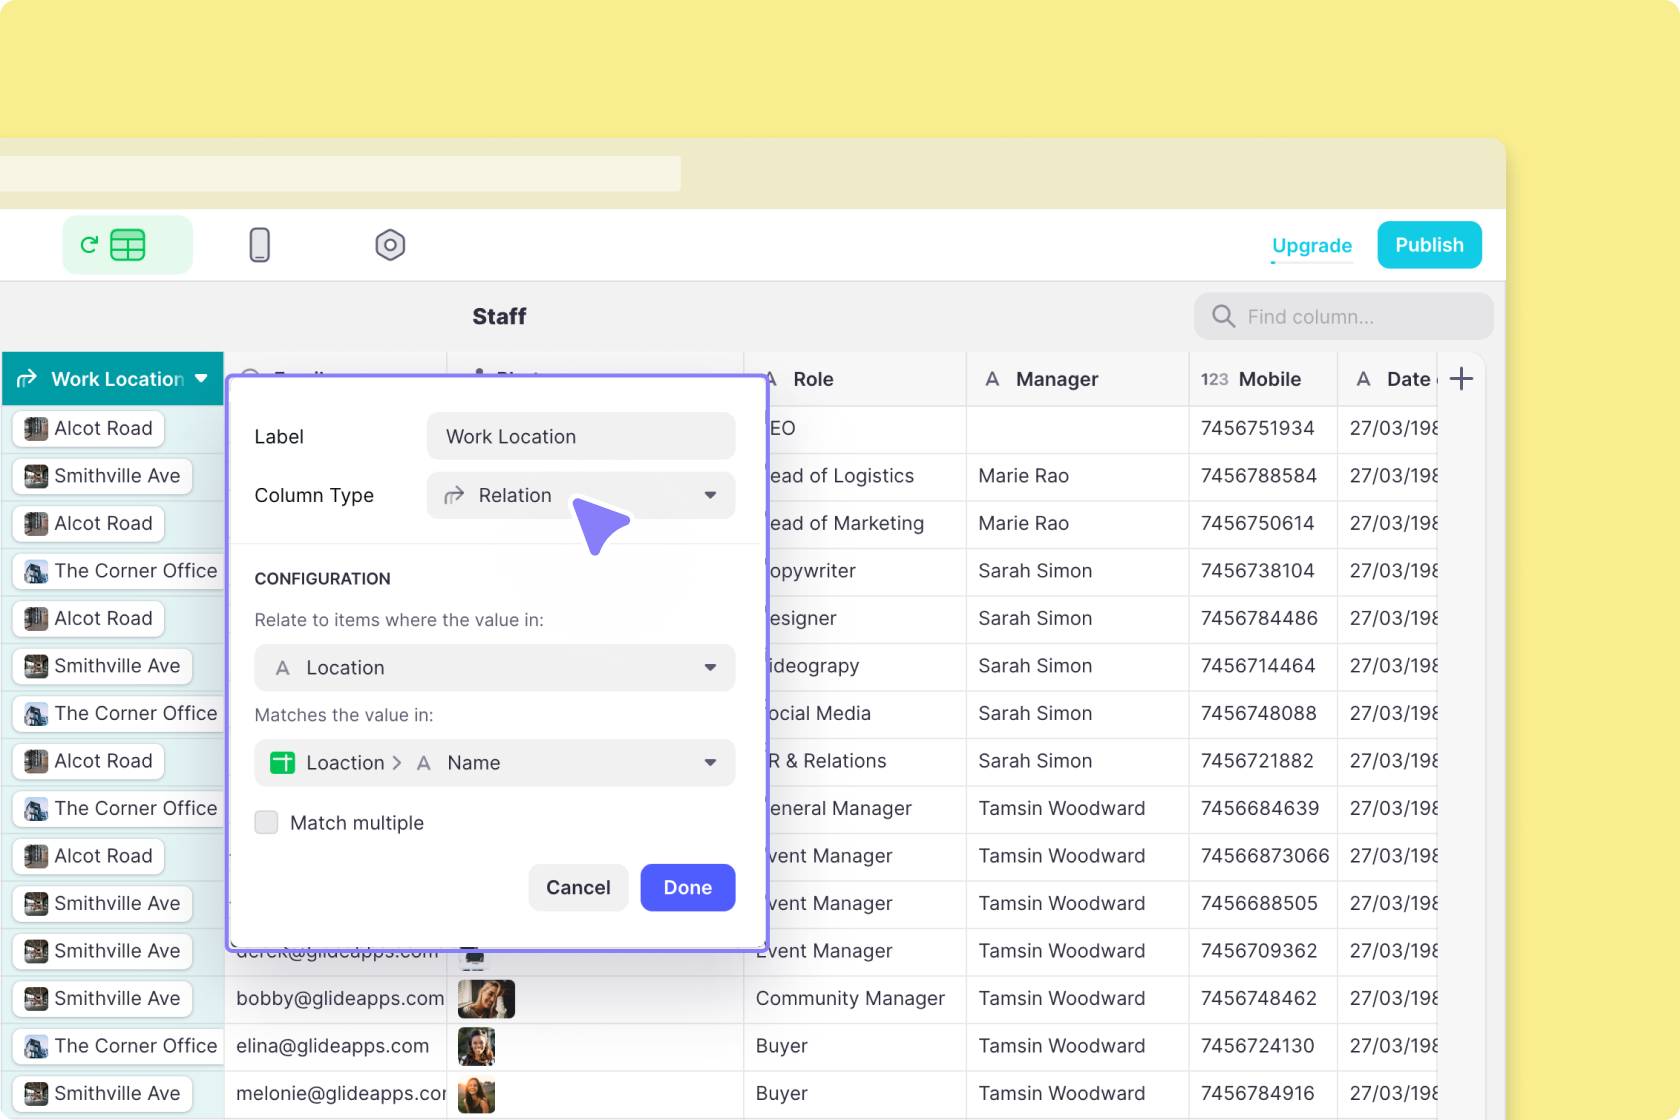Enable the Match multiple checkbox
This screenshot has height=1120, width=1680.
[x=266, y=822]
